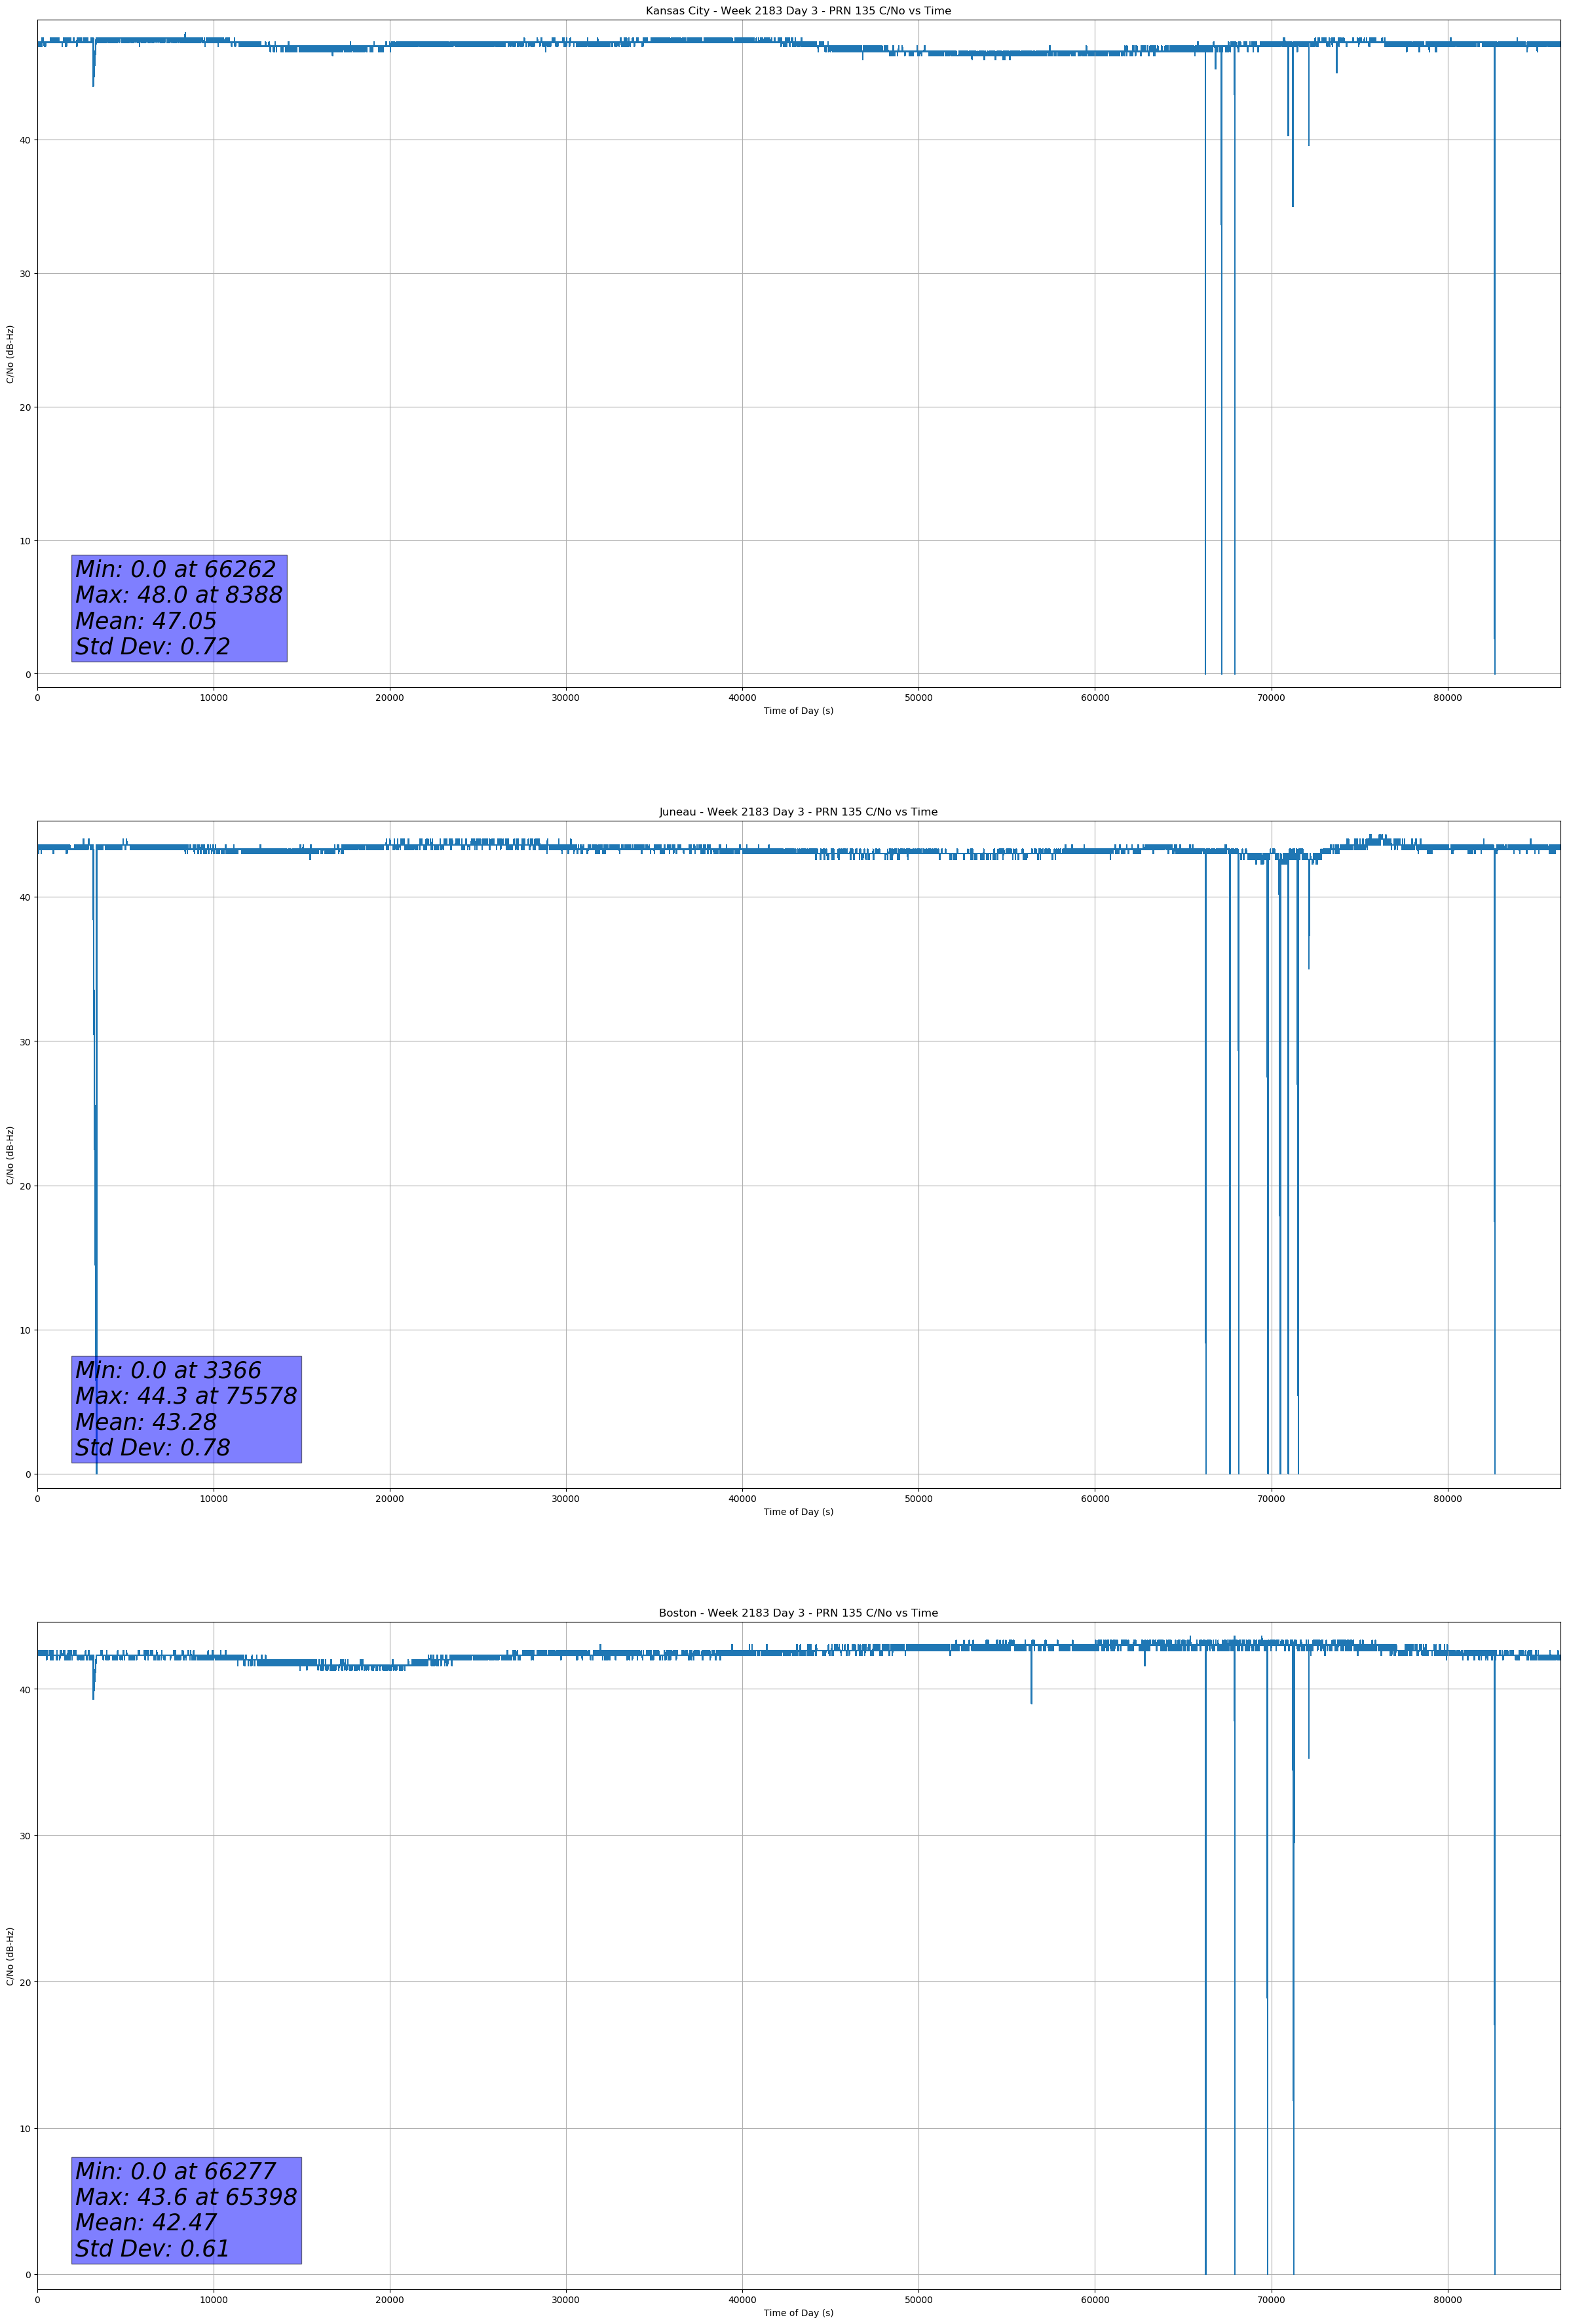1569x2324 pixels.
Task: Click the 50000 x-axis tick under the Juneau plot
Action: [x=918, y=1499]
